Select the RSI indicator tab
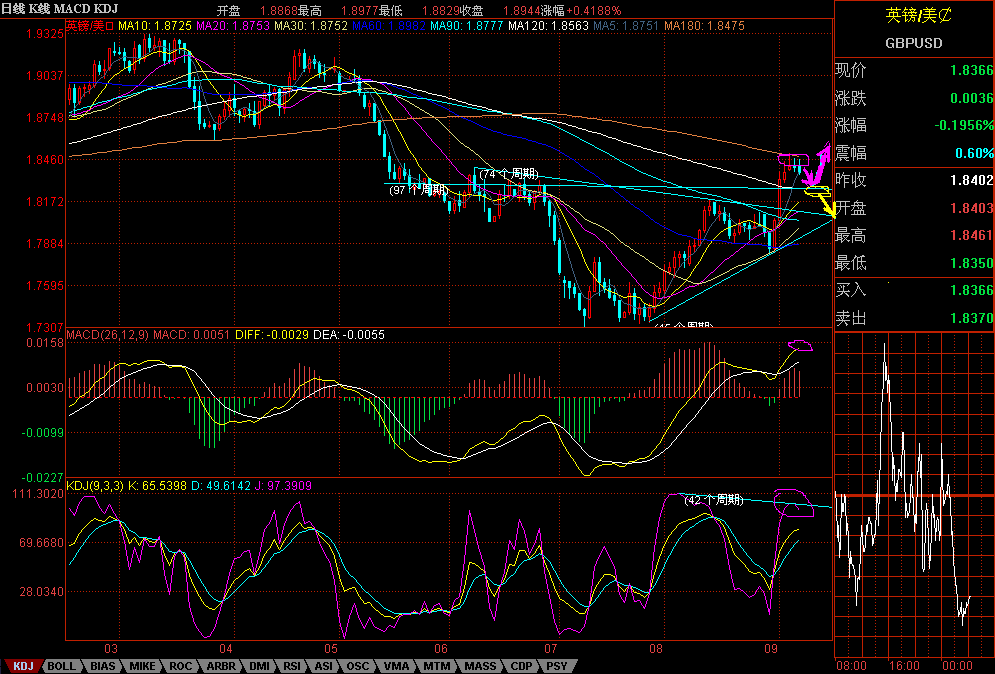 tap(292, 666)
